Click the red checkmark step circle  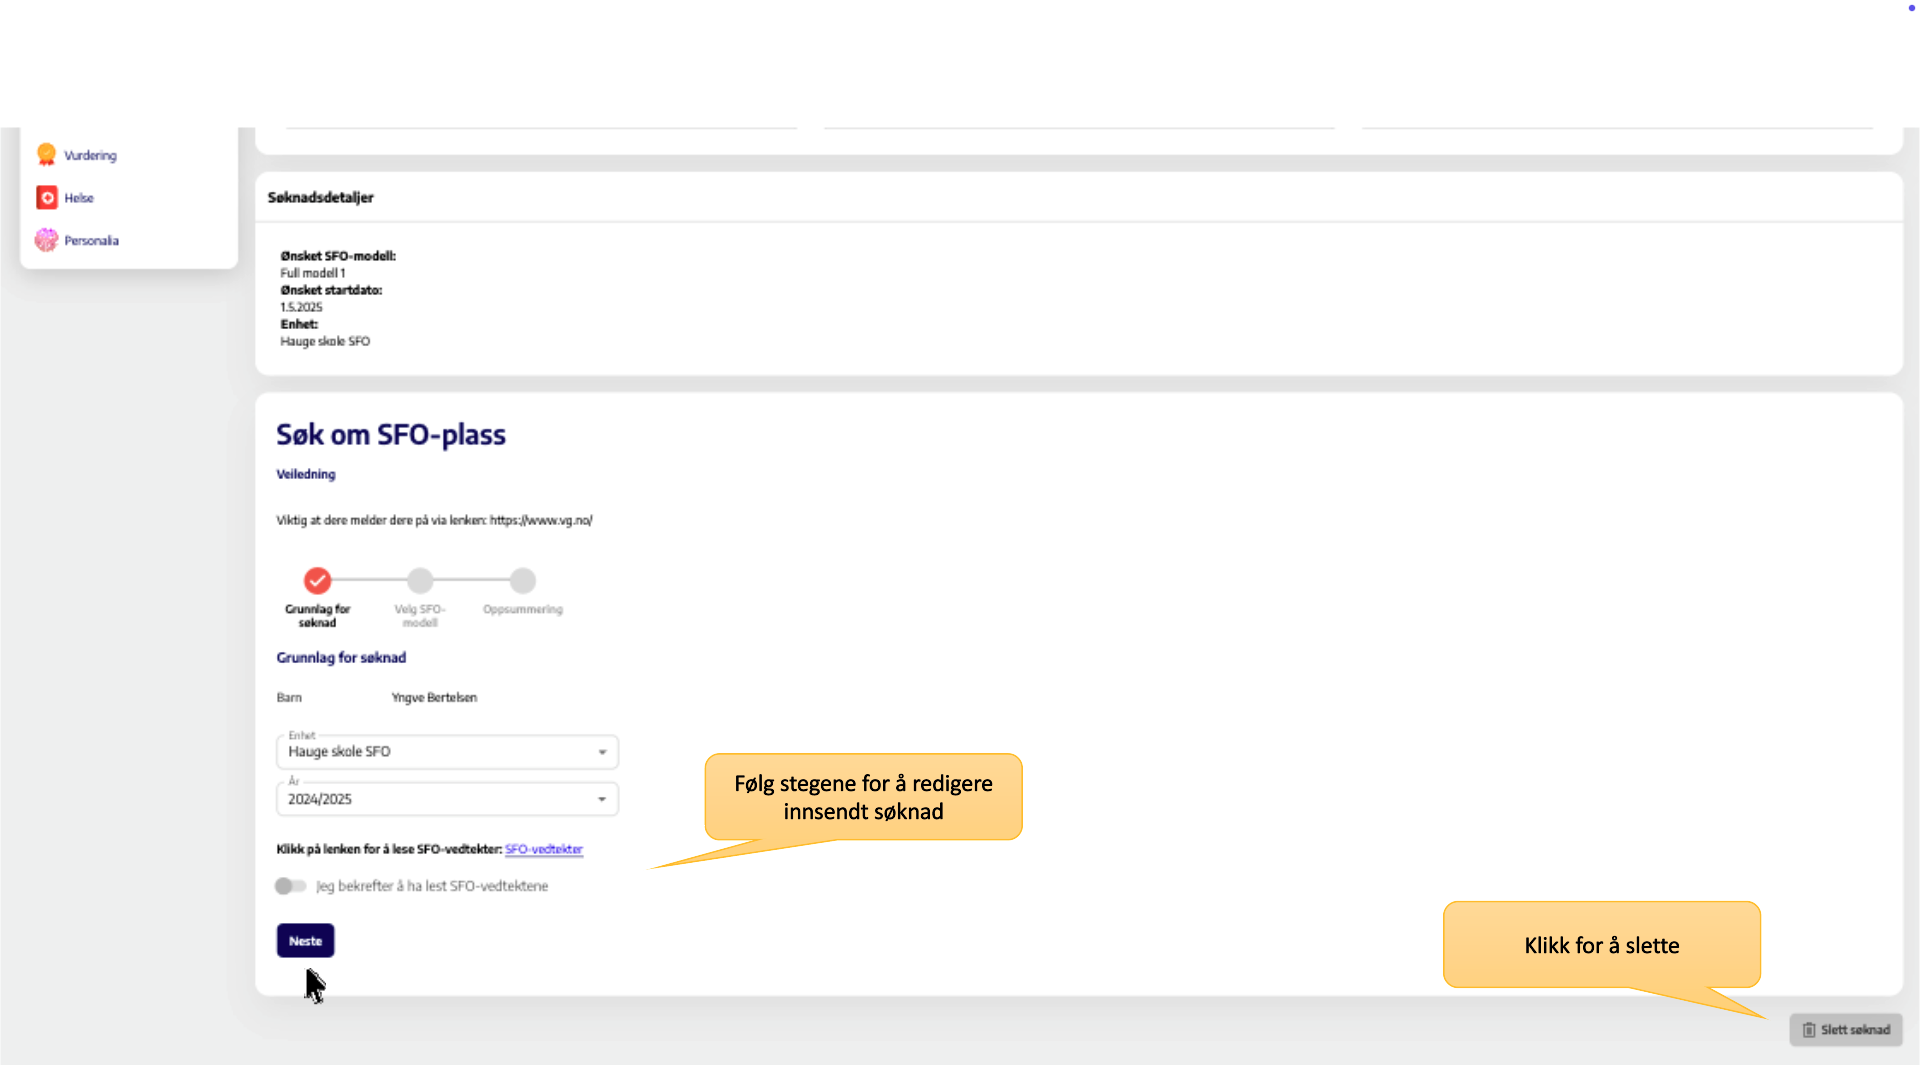click(x=318, y=581)
